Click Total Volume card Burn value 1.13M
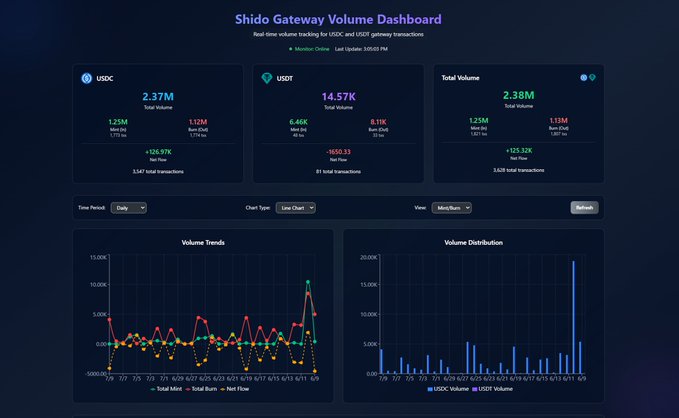 point(558,120)
